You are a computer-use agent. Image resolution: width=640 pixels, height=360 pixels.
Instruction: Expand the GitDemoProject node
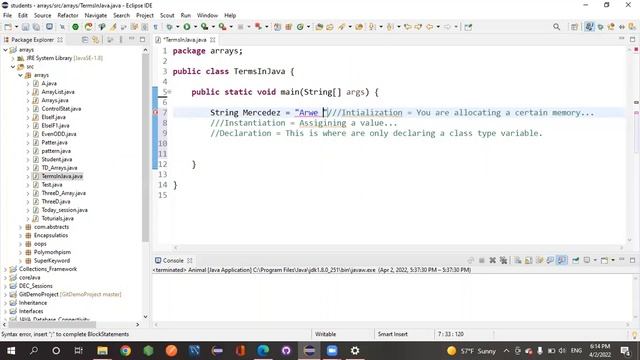[5, 294]
